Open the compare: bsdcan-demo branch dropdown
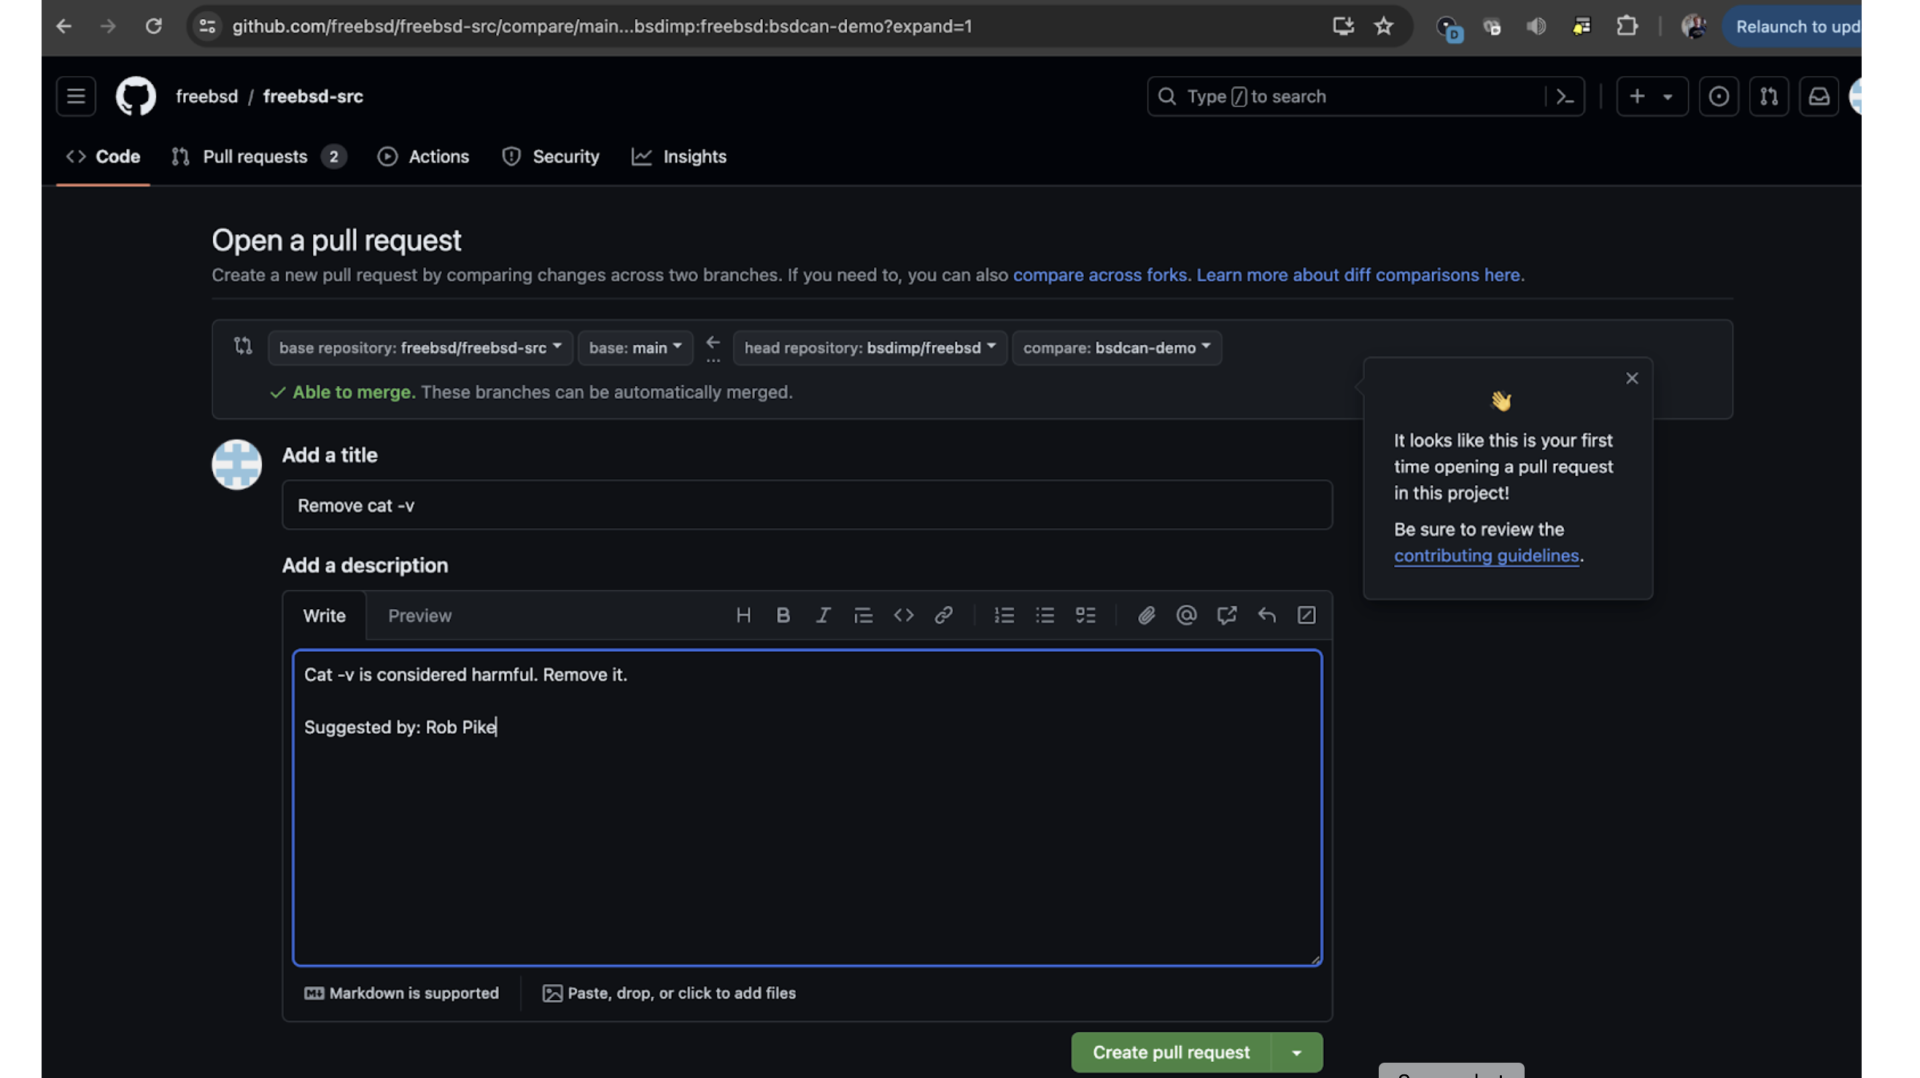 tap(1116, 348)
